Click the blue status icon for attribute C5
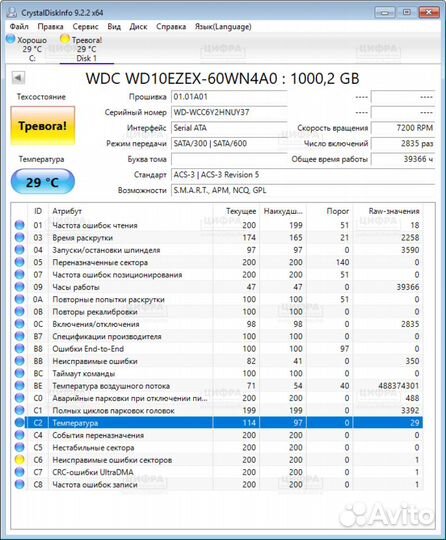This screenshot has width=446, height=540. pos(20,447)
